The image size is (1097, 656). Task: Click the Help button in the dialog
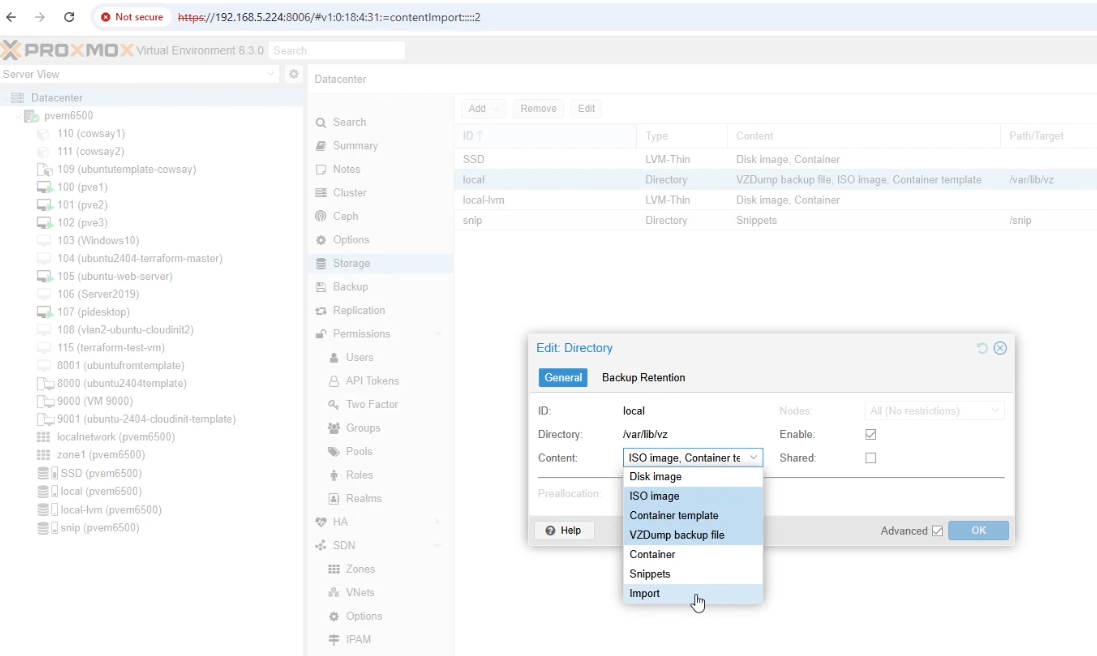[x=564, y=530]
